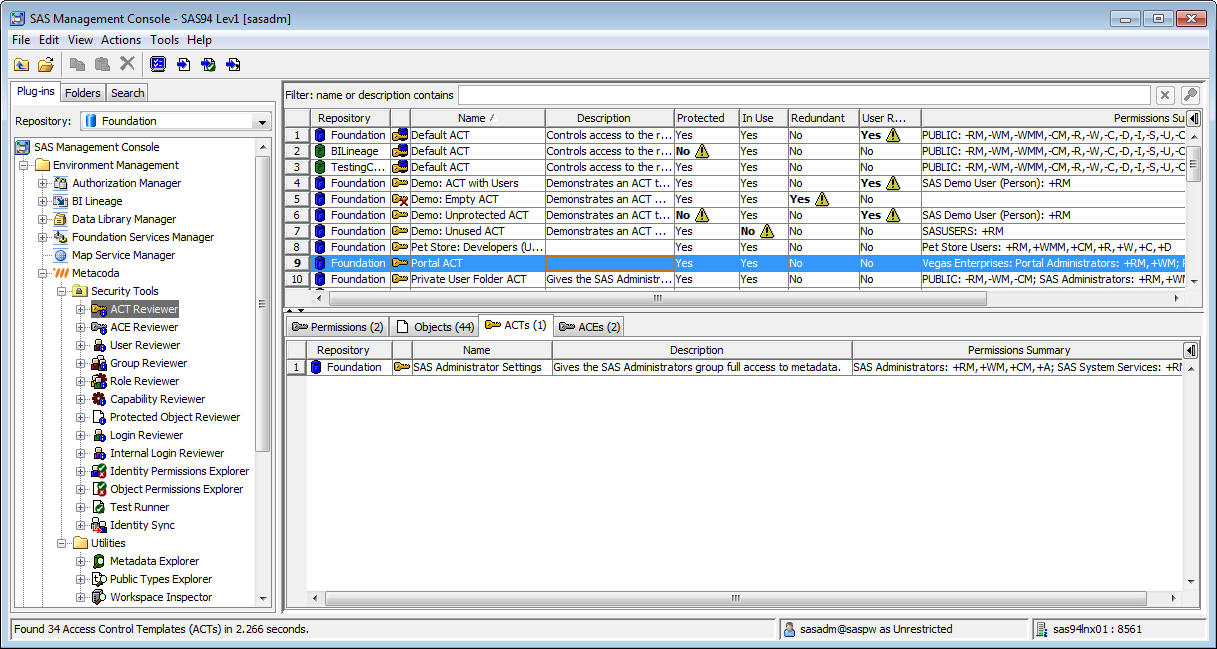This screenshot has width=1217, height=649.
Task: Click the Identity Permissions Explorer icon
Action: pyautogui.click(x=98, y=471)
